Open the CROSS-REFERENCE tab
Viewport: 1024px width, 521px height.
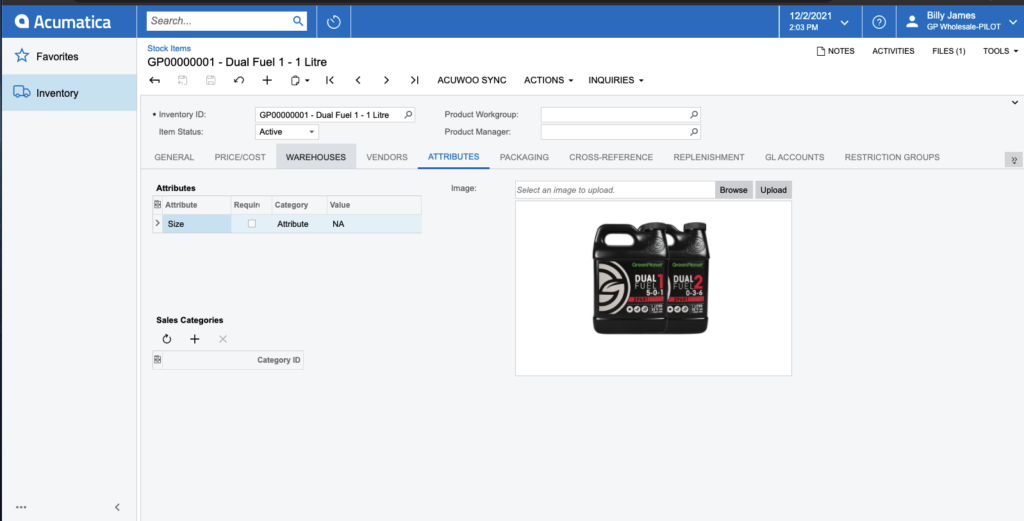(611, 157)
